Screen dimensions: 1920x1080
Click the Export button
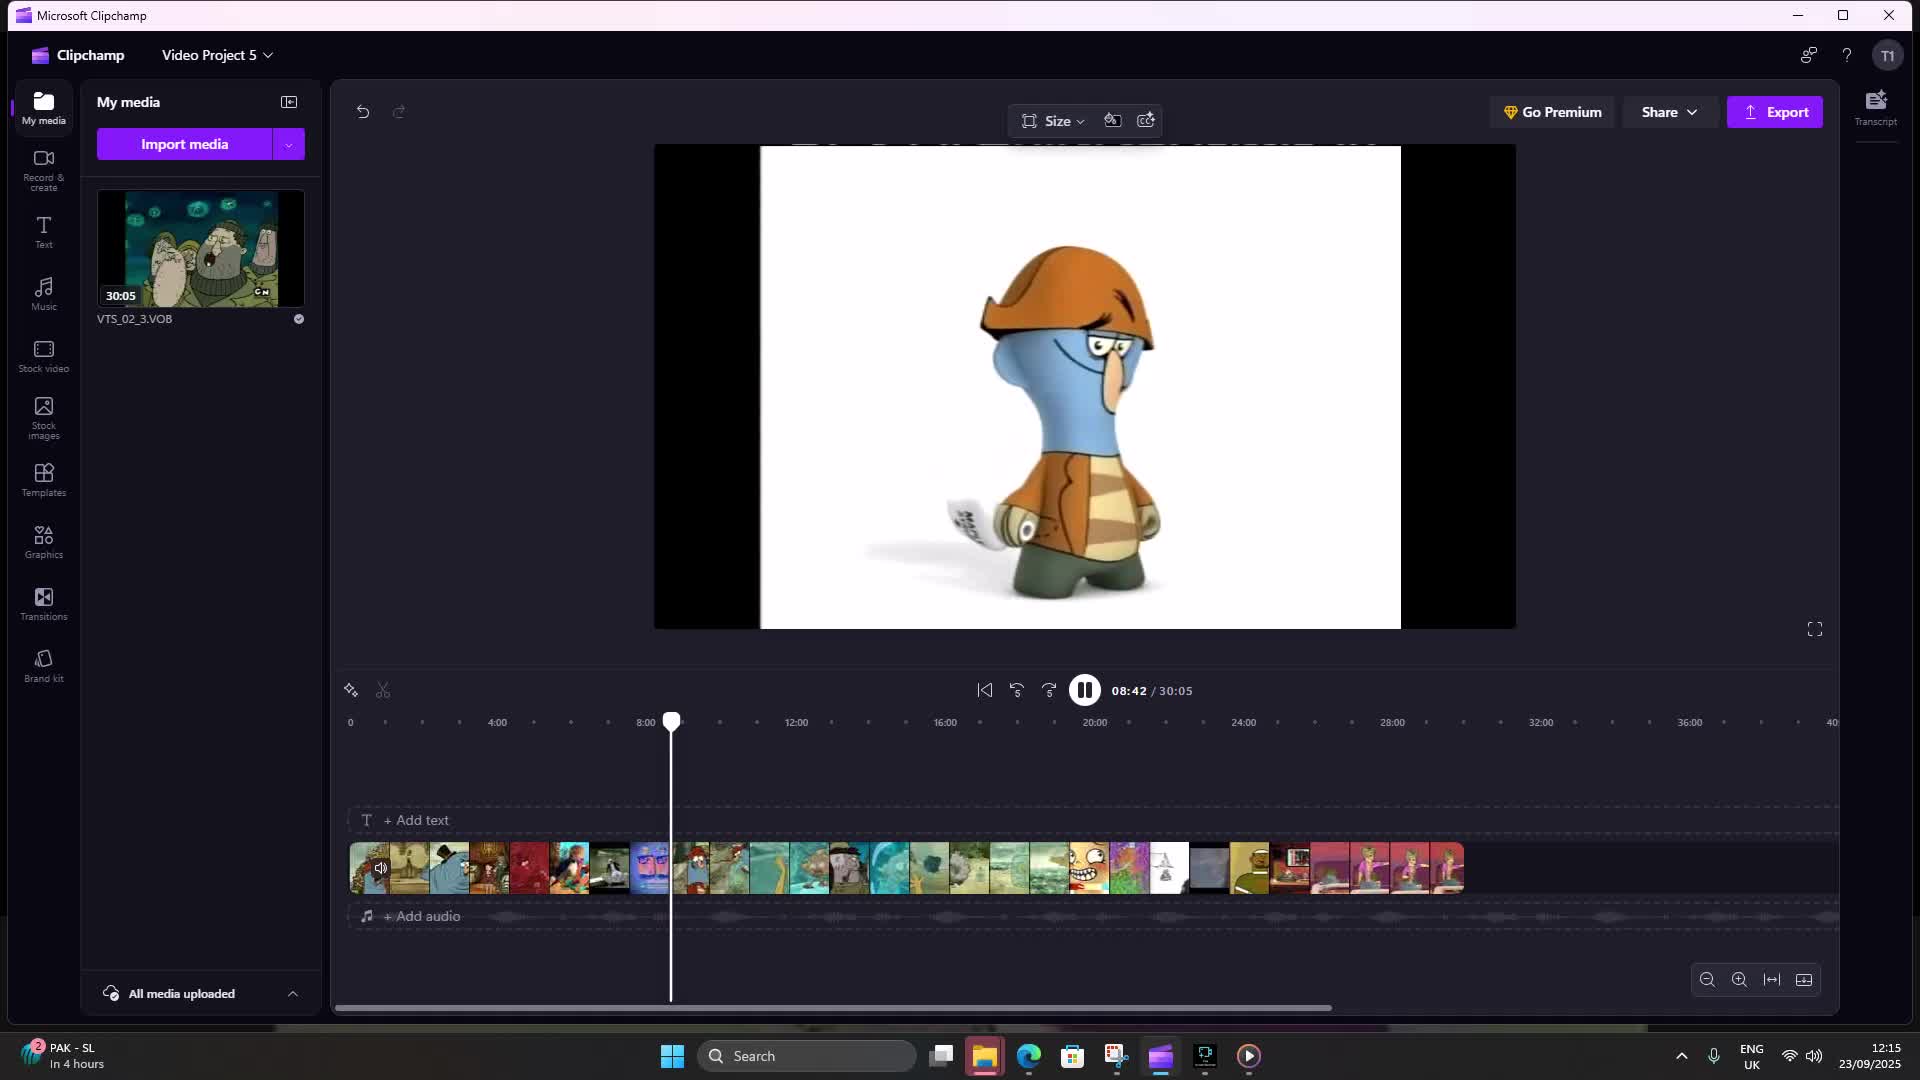pyautogui.click(x=1774, y=112)
